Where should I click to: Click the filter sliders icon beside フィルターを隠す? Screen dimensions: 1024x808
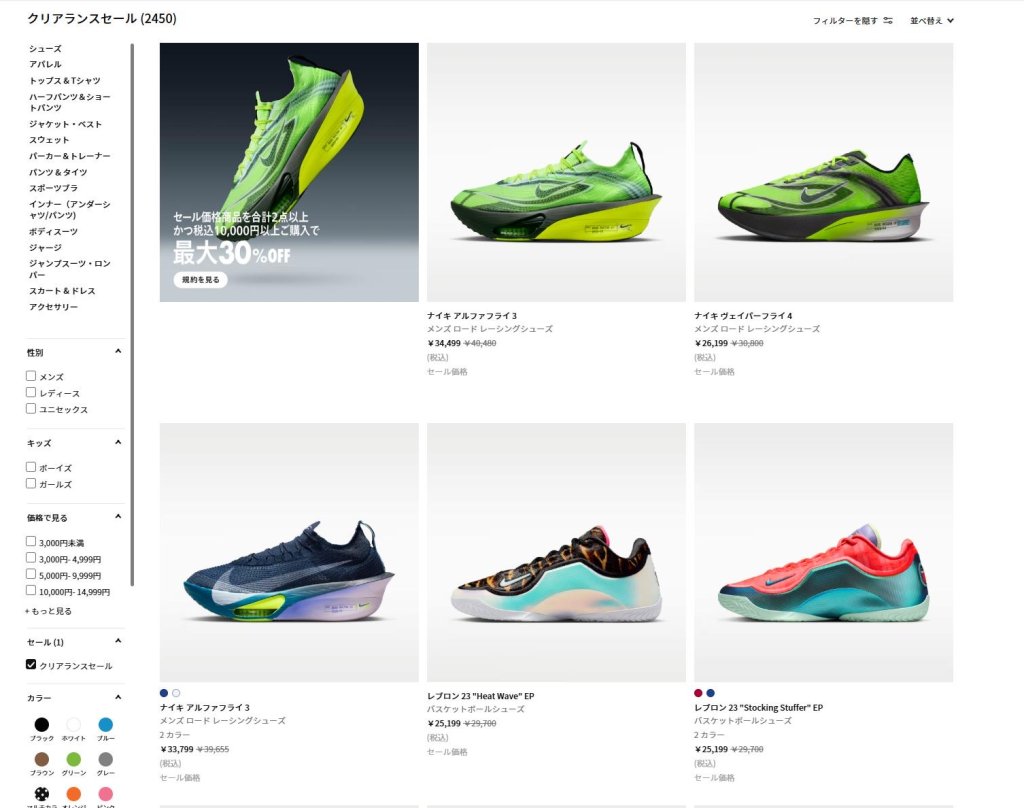[888, 20]
